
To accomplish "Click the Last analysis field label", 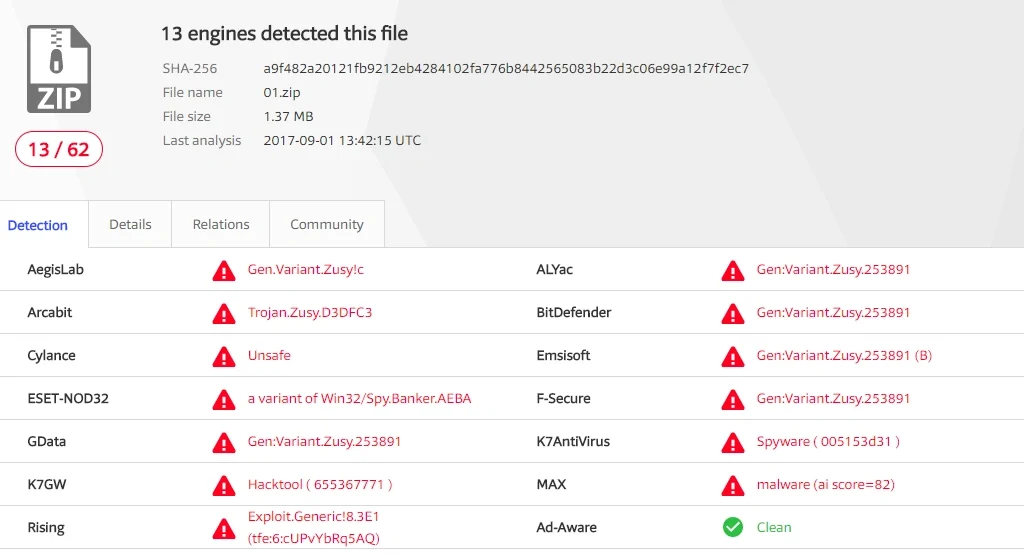I will click(x=202, y=140).
